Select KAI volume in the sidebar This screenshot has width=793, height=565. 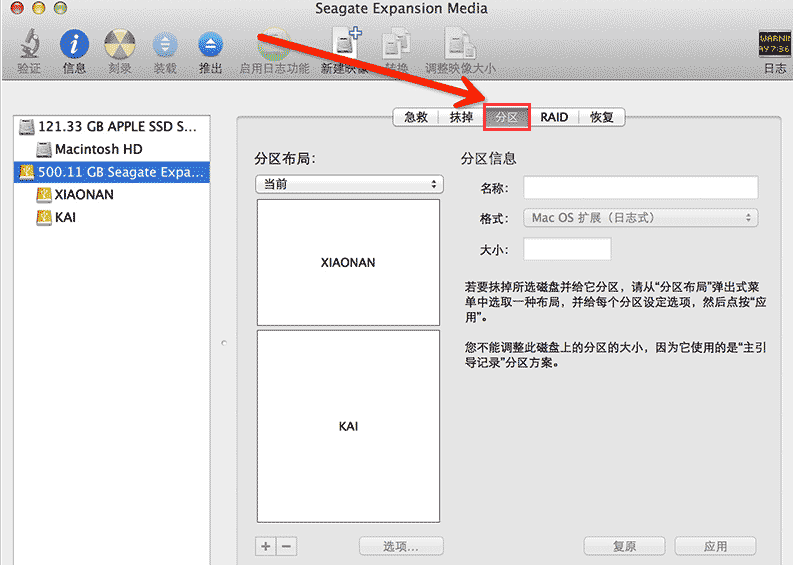point(112,218)
